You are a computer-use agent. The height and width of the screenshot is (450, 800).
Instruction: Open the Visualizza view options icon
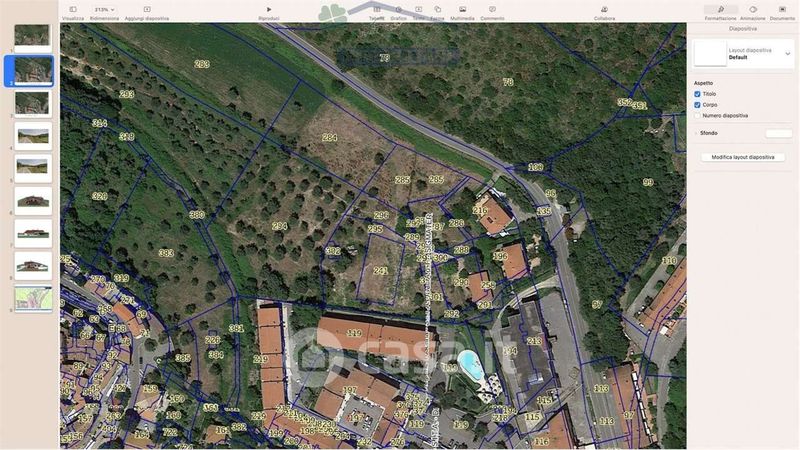(x=73, y=9)
